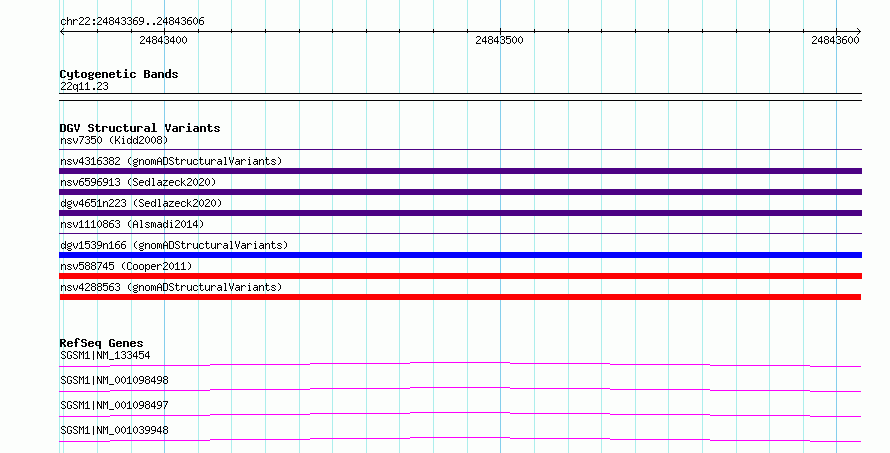Click the thin line for nsv1110863
This screenshot has height=453, width=890.
pyautogui.click(x=460, y=234)
